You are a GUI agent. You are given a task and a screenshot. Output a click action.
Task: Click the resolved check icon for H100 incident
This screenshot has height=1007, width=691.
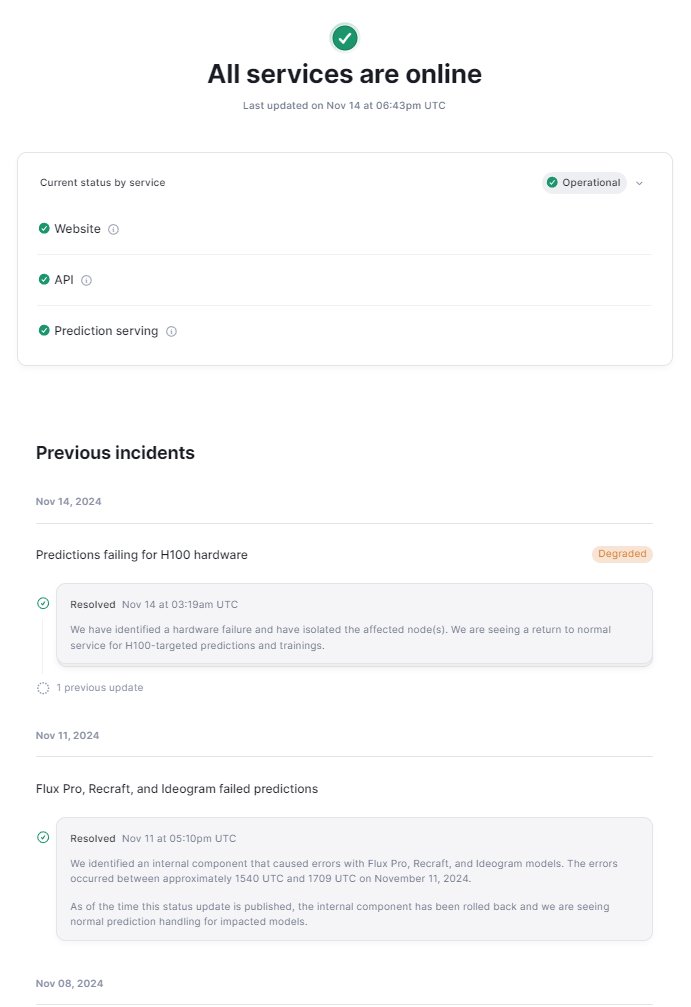click(x=43, y=603)
